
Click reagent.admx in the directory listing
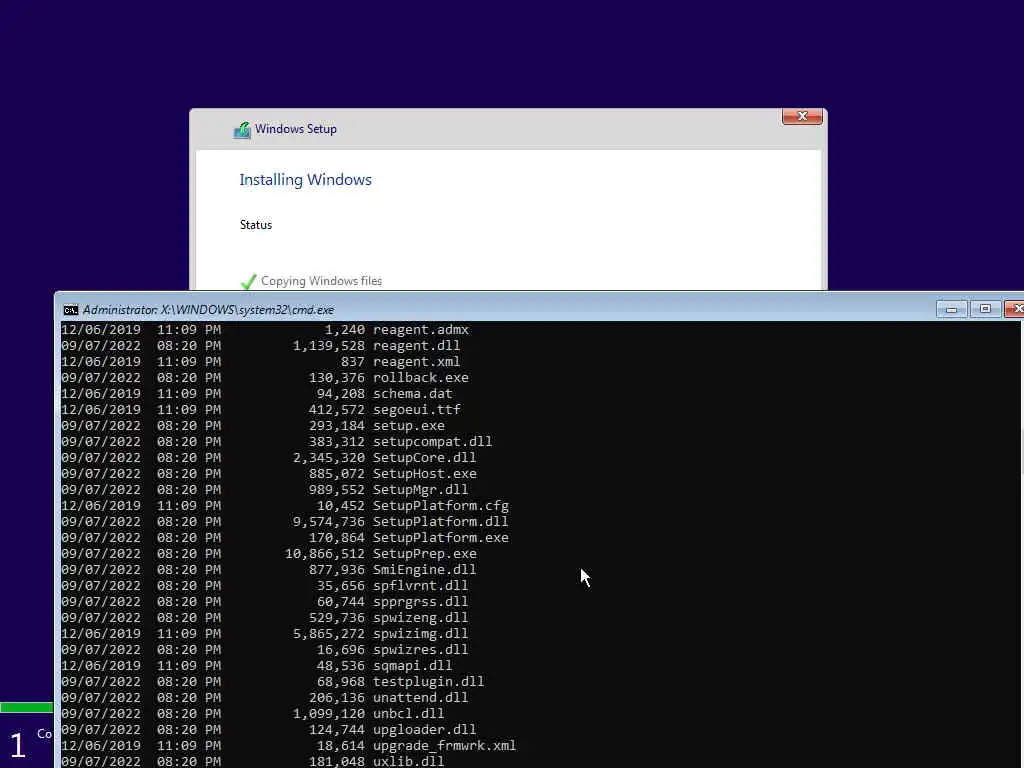421,329
